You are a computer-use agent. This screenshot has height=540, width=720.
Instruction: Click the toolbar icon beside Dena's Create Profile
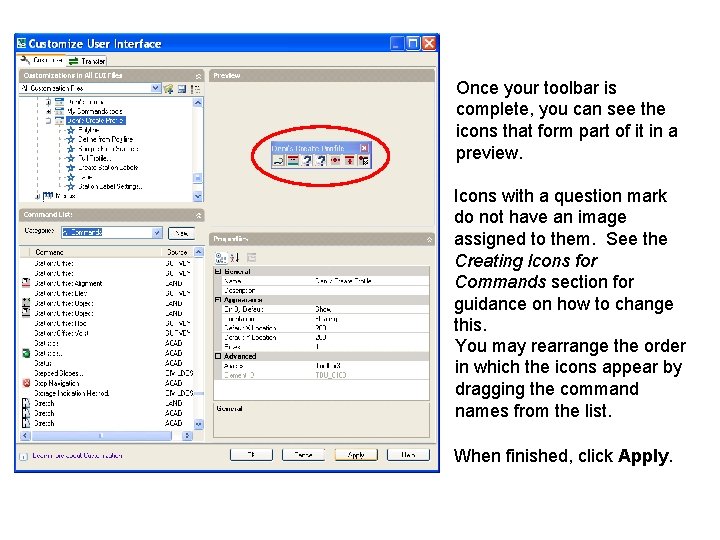60,120
